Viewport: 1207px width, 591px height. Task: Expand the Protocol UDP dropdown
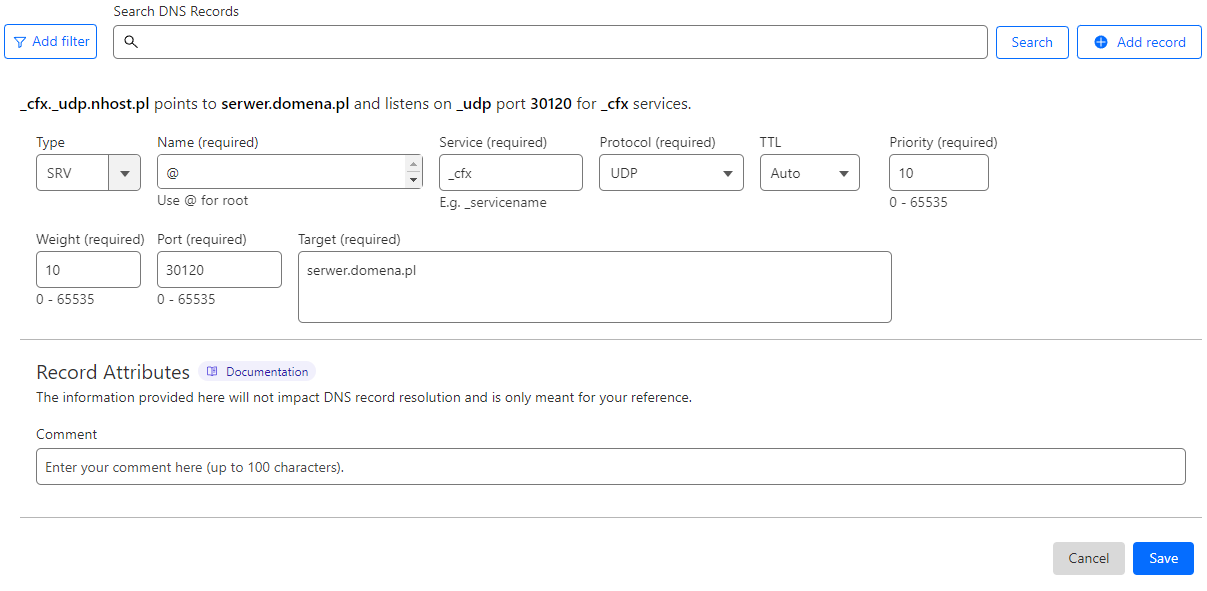click(727, 173)
